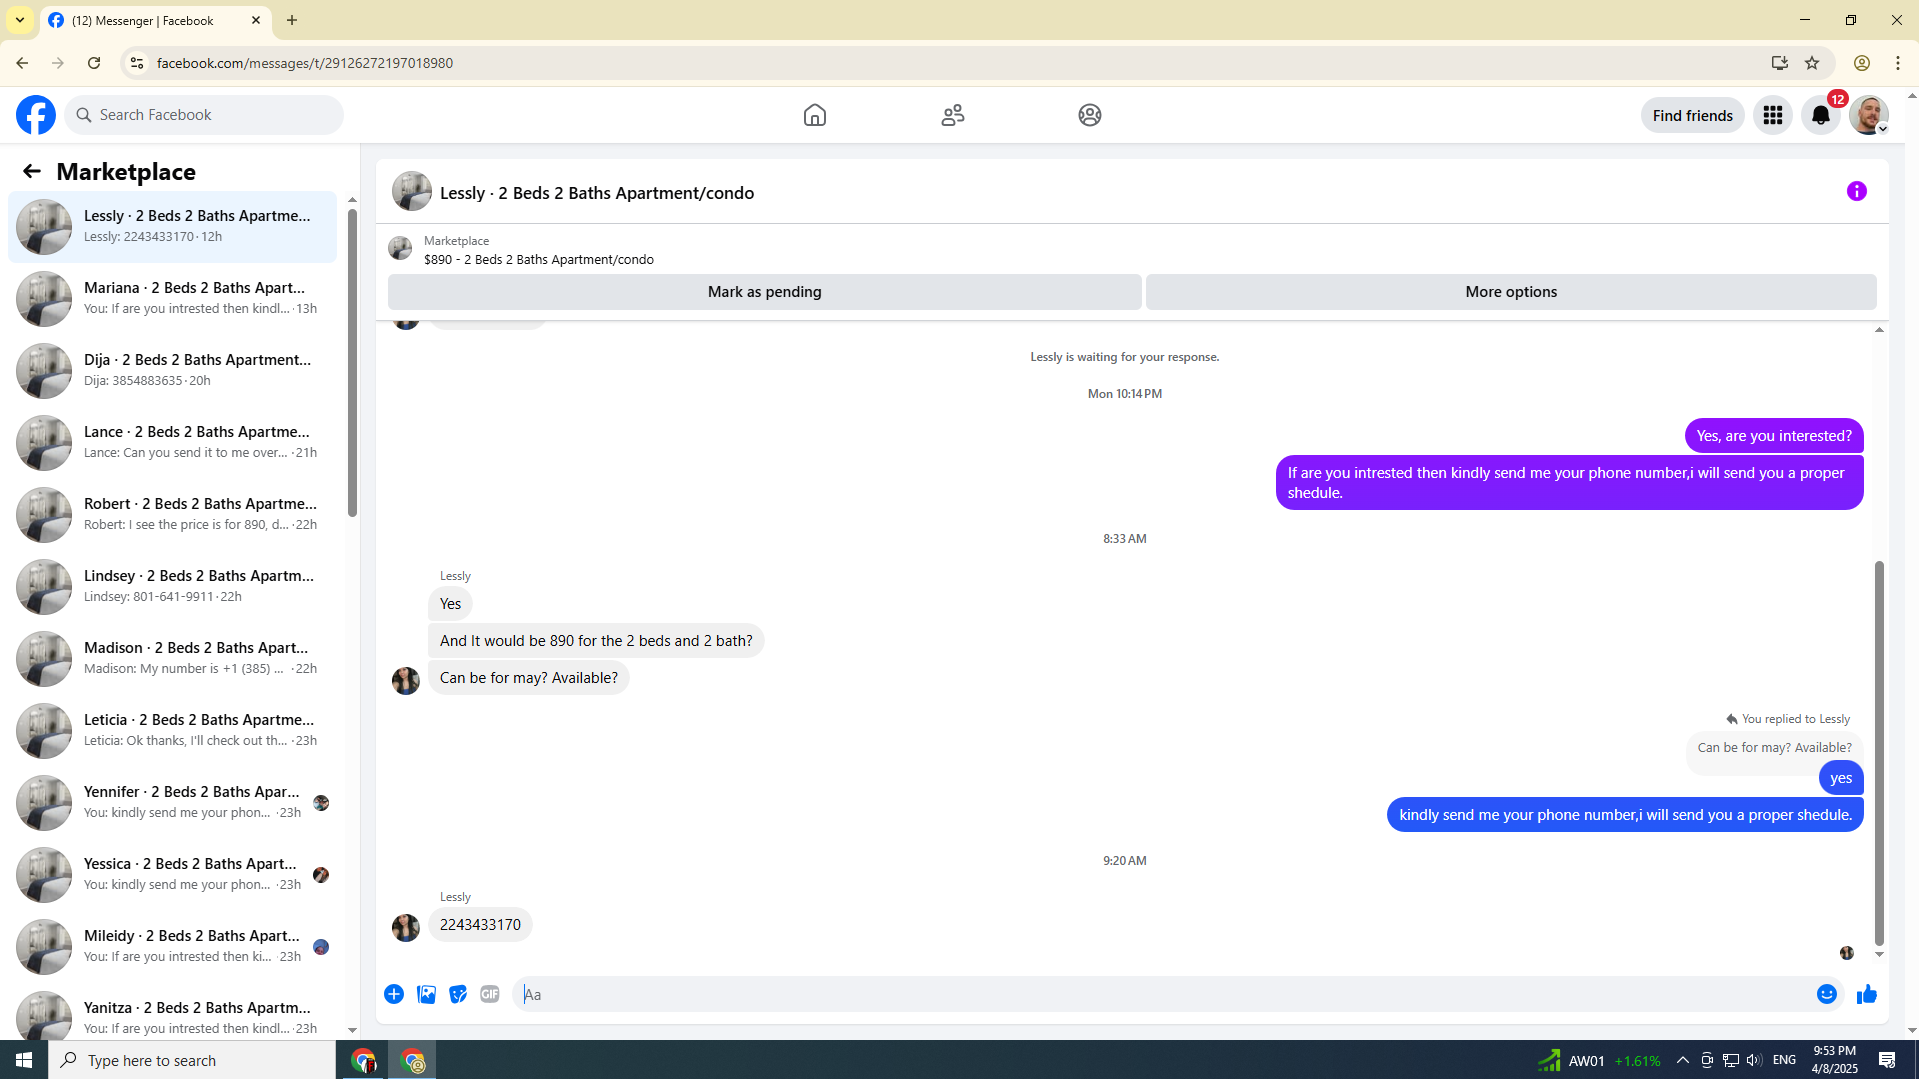Choose a GIF icon in composer

point(490,994)
